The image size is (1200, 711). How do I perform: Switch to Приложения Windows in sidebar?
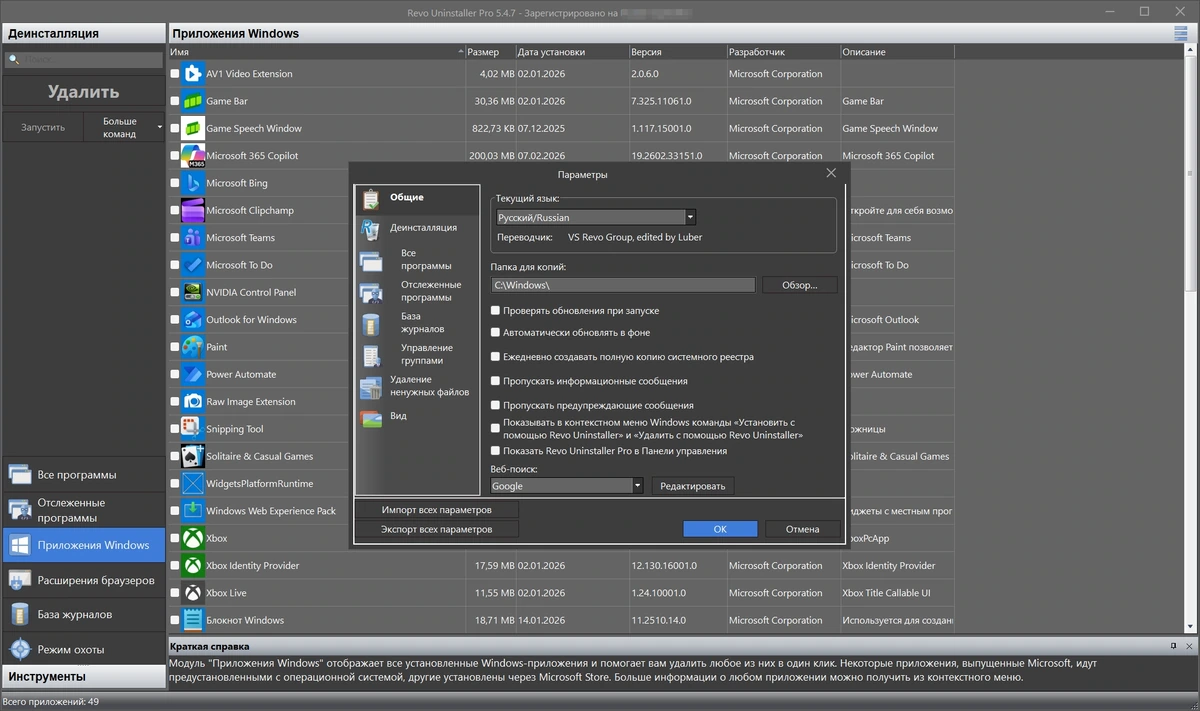(x=83, y=545)
